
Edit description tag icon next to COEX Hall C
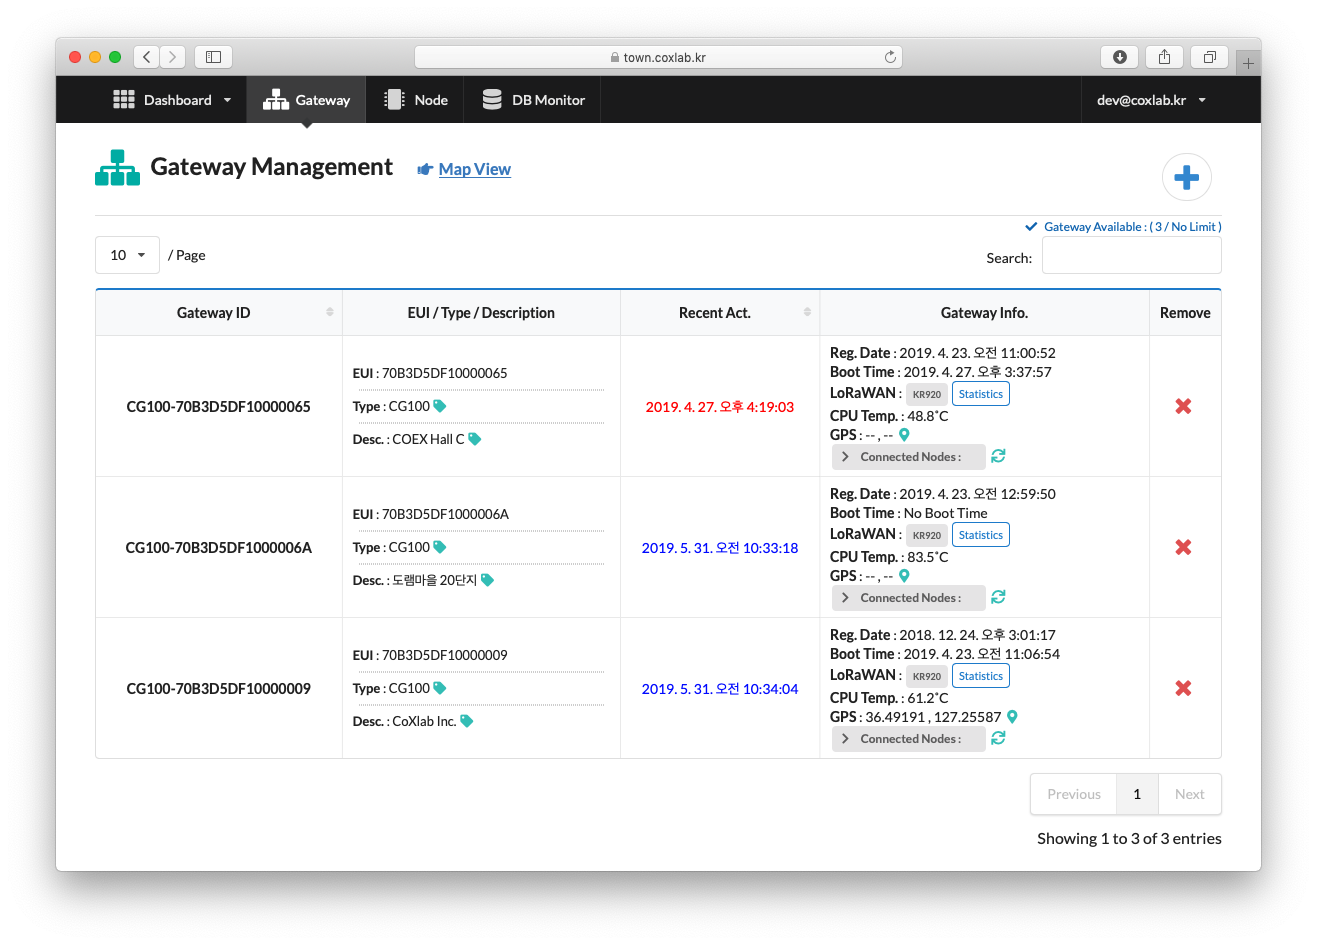coord(475,439)
